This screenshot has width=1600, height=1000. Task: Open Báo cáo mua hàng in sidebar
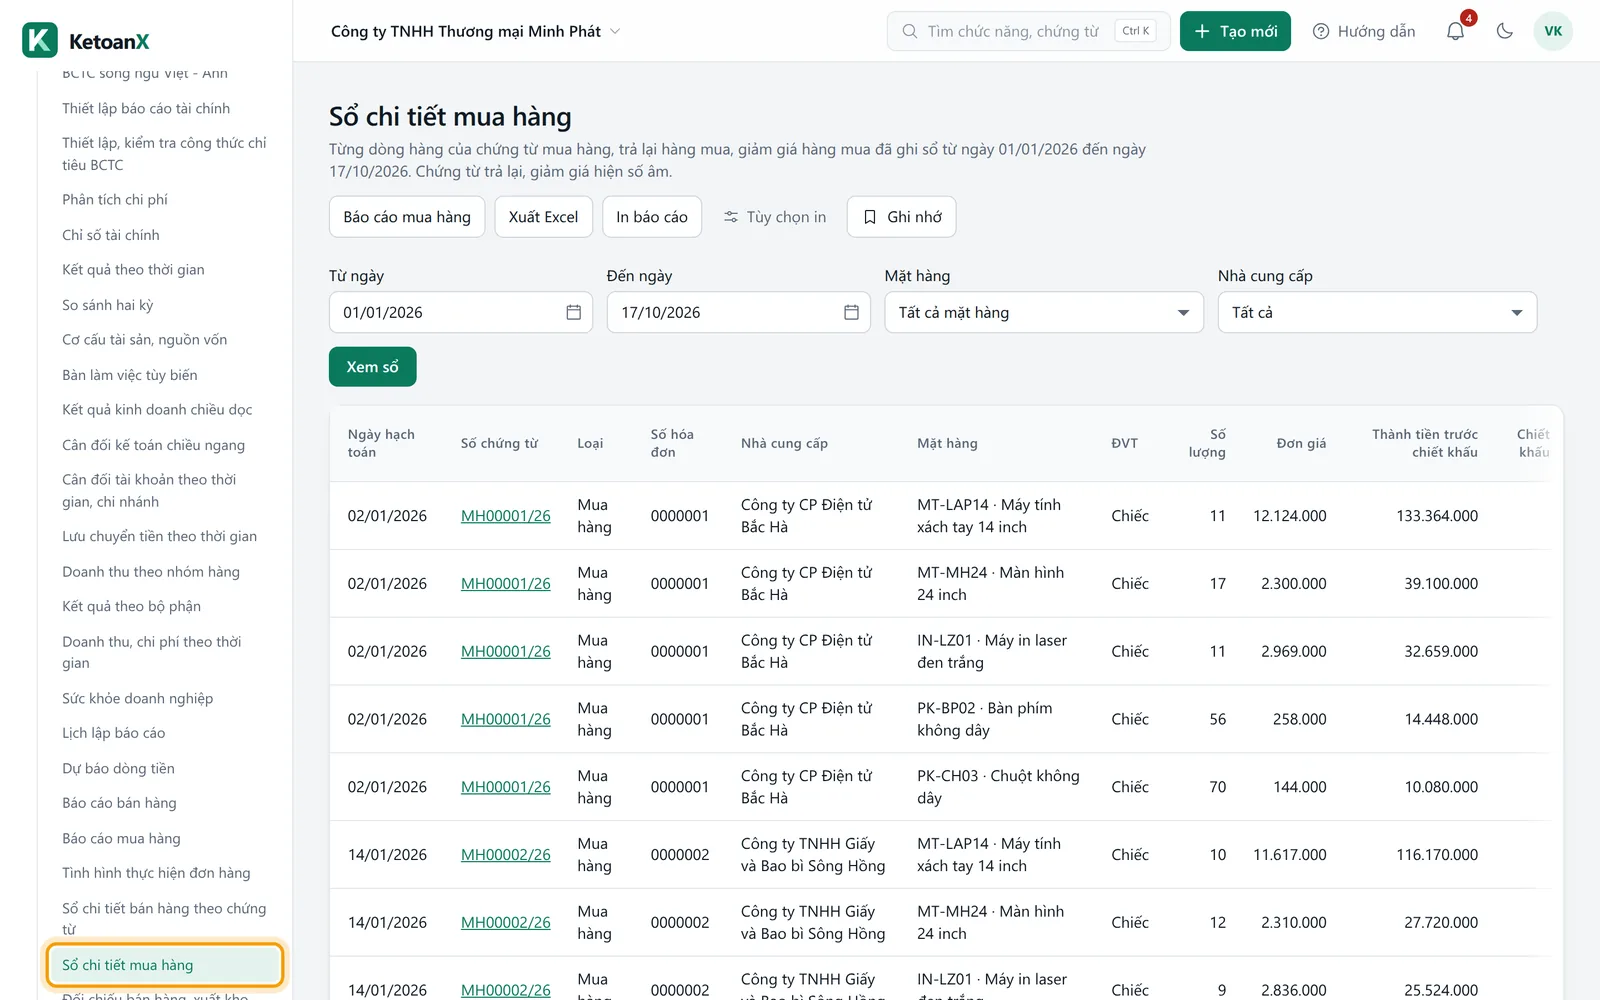(x=121, y=838)
